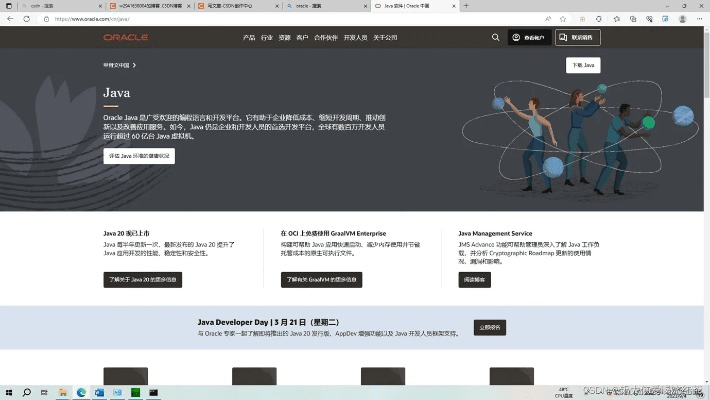Screen dimensions: 710x400
Task: Open the 合作伙伴 navigation menu
Action: point(326,38)
